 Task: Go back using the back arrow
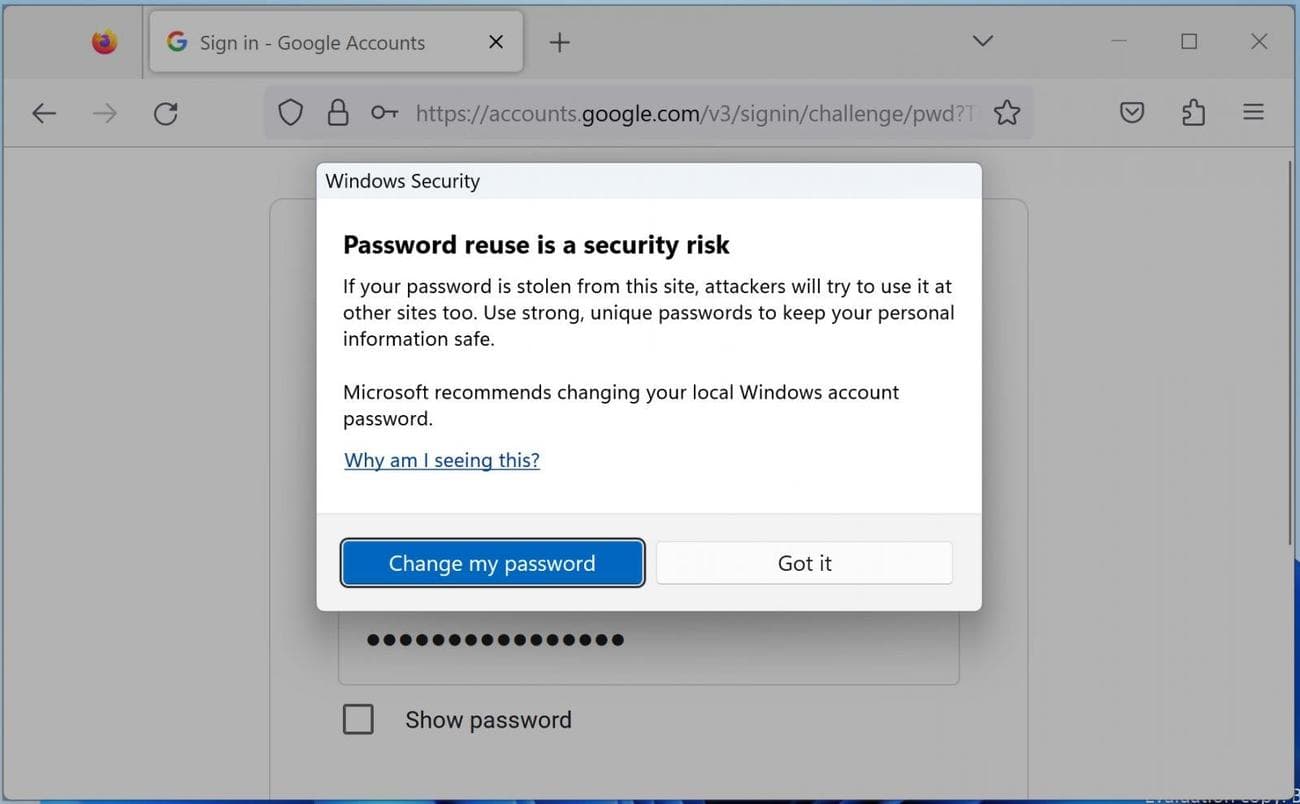pyautogui.click(x=44, y=112)
